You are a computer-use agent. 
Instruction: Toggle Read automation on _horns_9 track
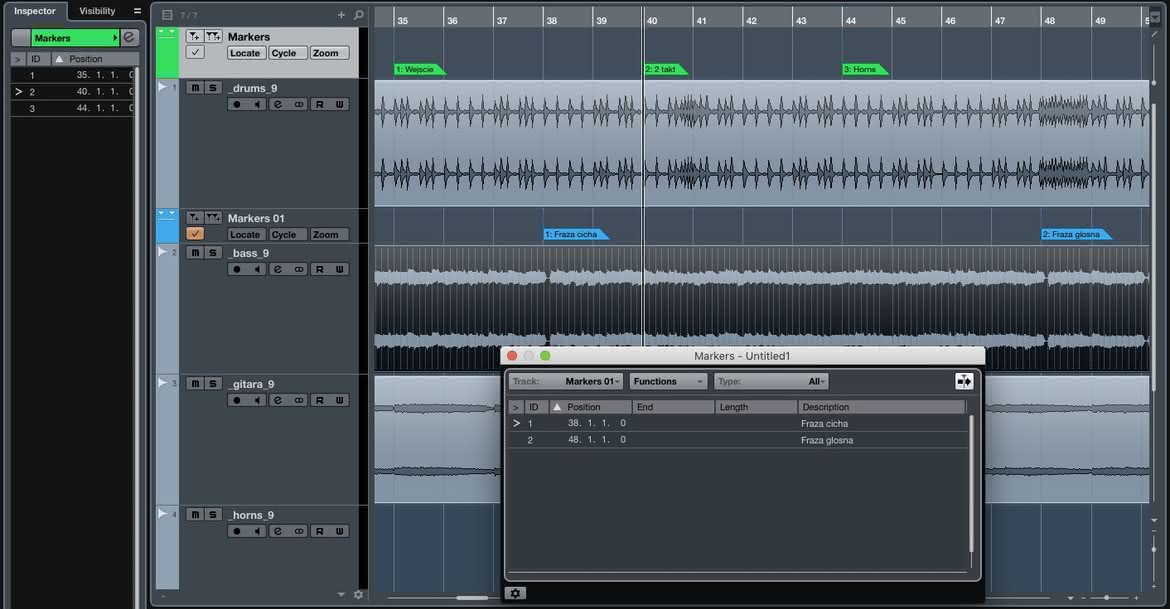pyautogui.click(x=319, y=531)
